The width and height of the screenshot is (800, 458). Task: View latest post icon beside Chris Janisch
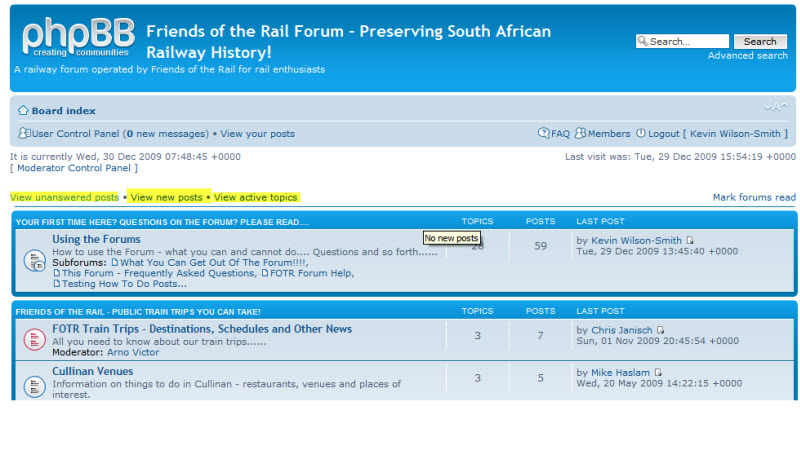660,330
